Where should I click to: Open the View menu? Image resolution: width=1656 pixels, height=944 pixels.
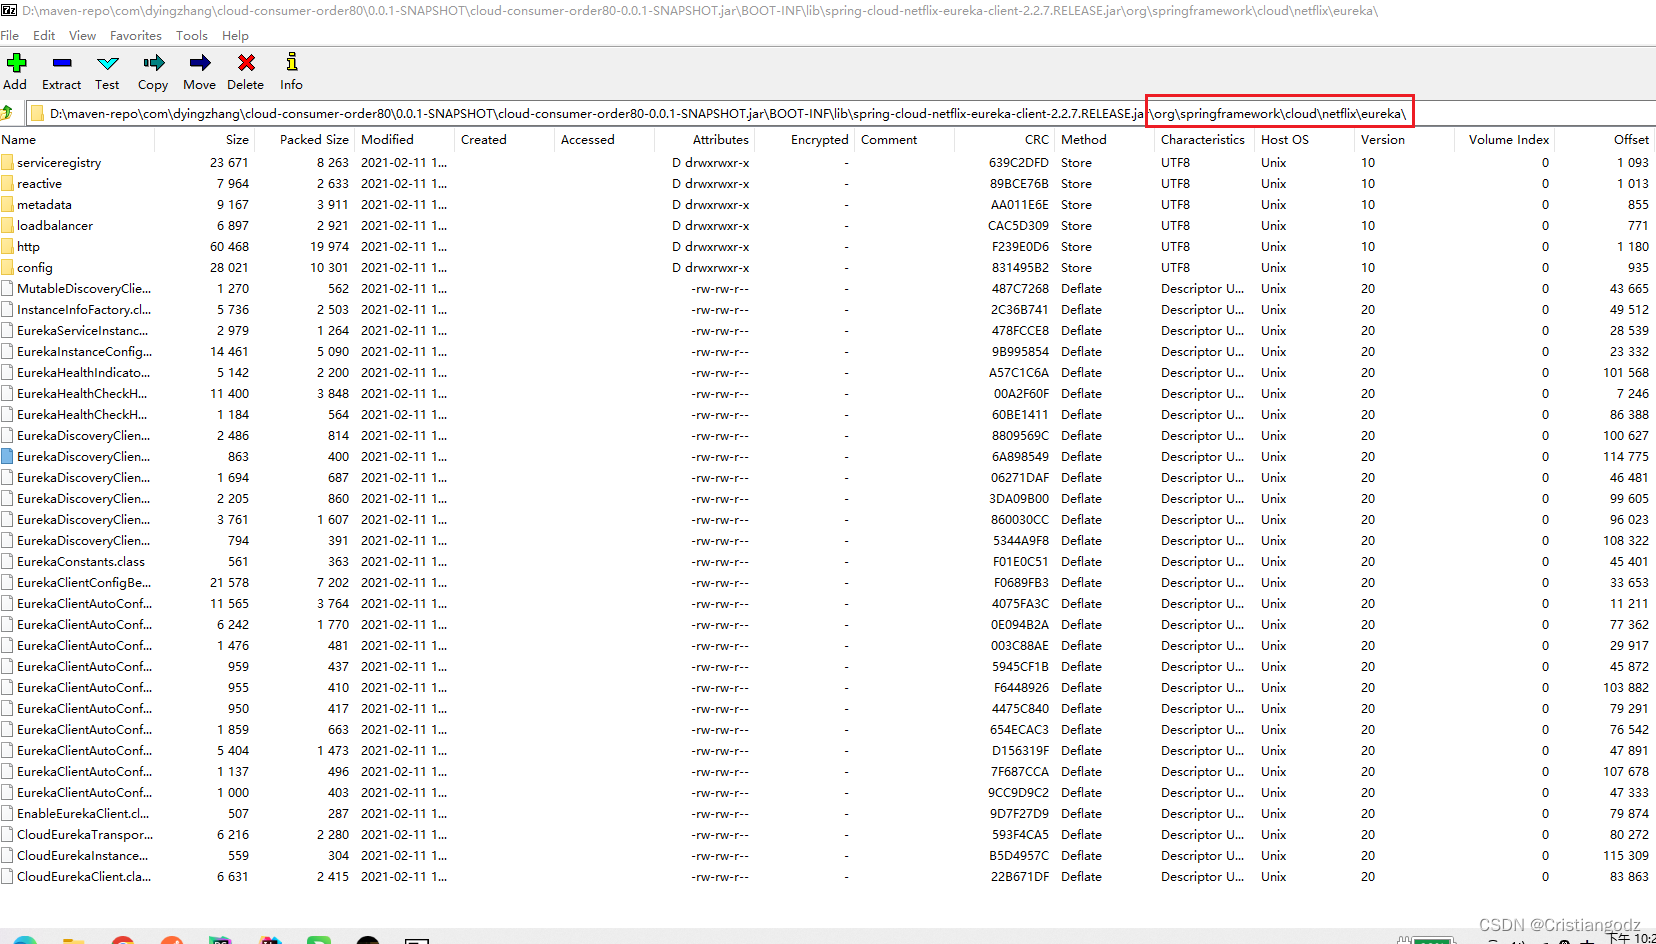coord(82,36)
